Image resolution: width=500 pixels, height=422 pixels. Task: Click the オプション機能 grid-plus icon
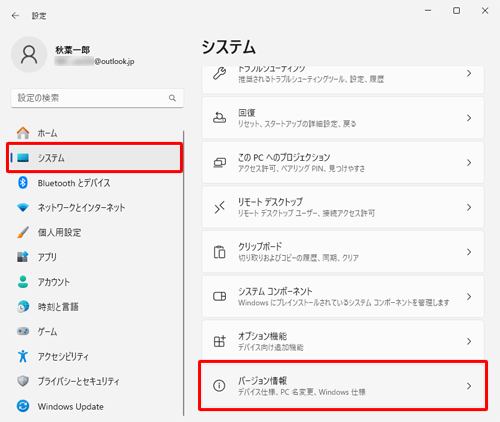pos(219,341)
